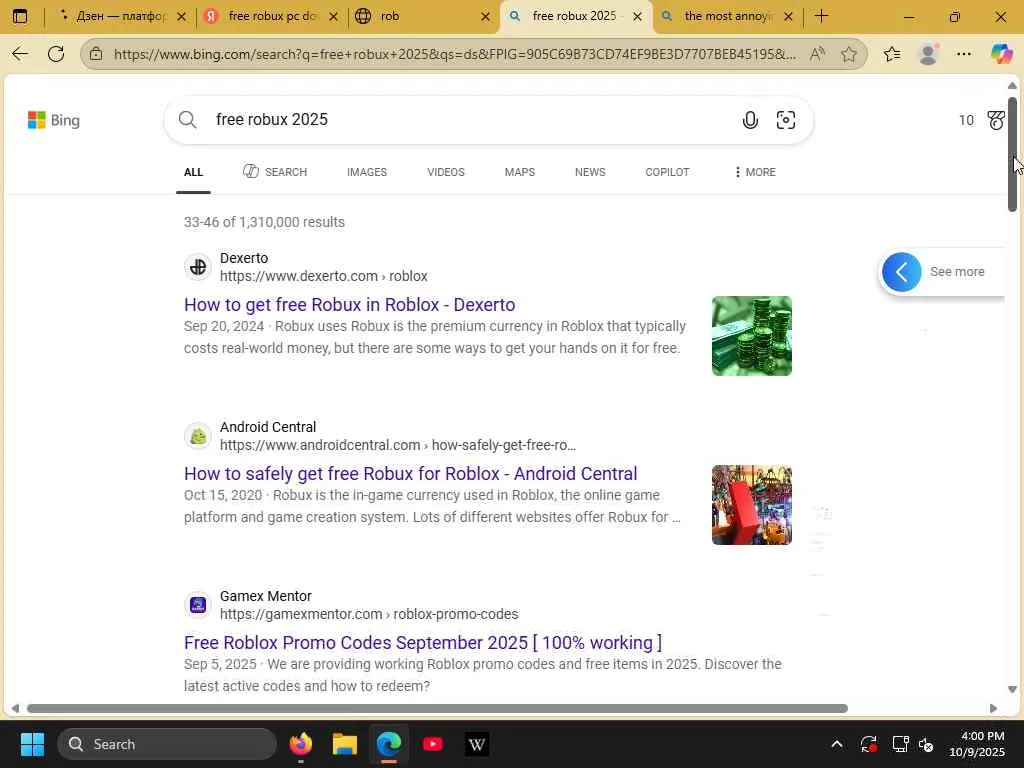Open YouTube app in taskbar
The image size is (1024, 768).
[x=432, y=744]
